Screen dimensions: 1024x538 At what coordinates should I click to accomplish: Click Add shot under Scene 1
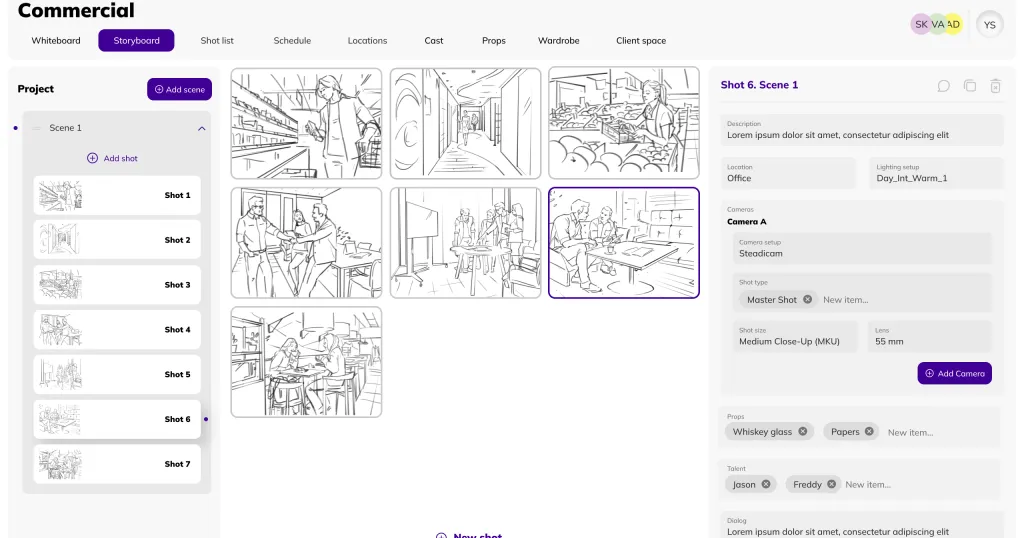click(112, 158)
